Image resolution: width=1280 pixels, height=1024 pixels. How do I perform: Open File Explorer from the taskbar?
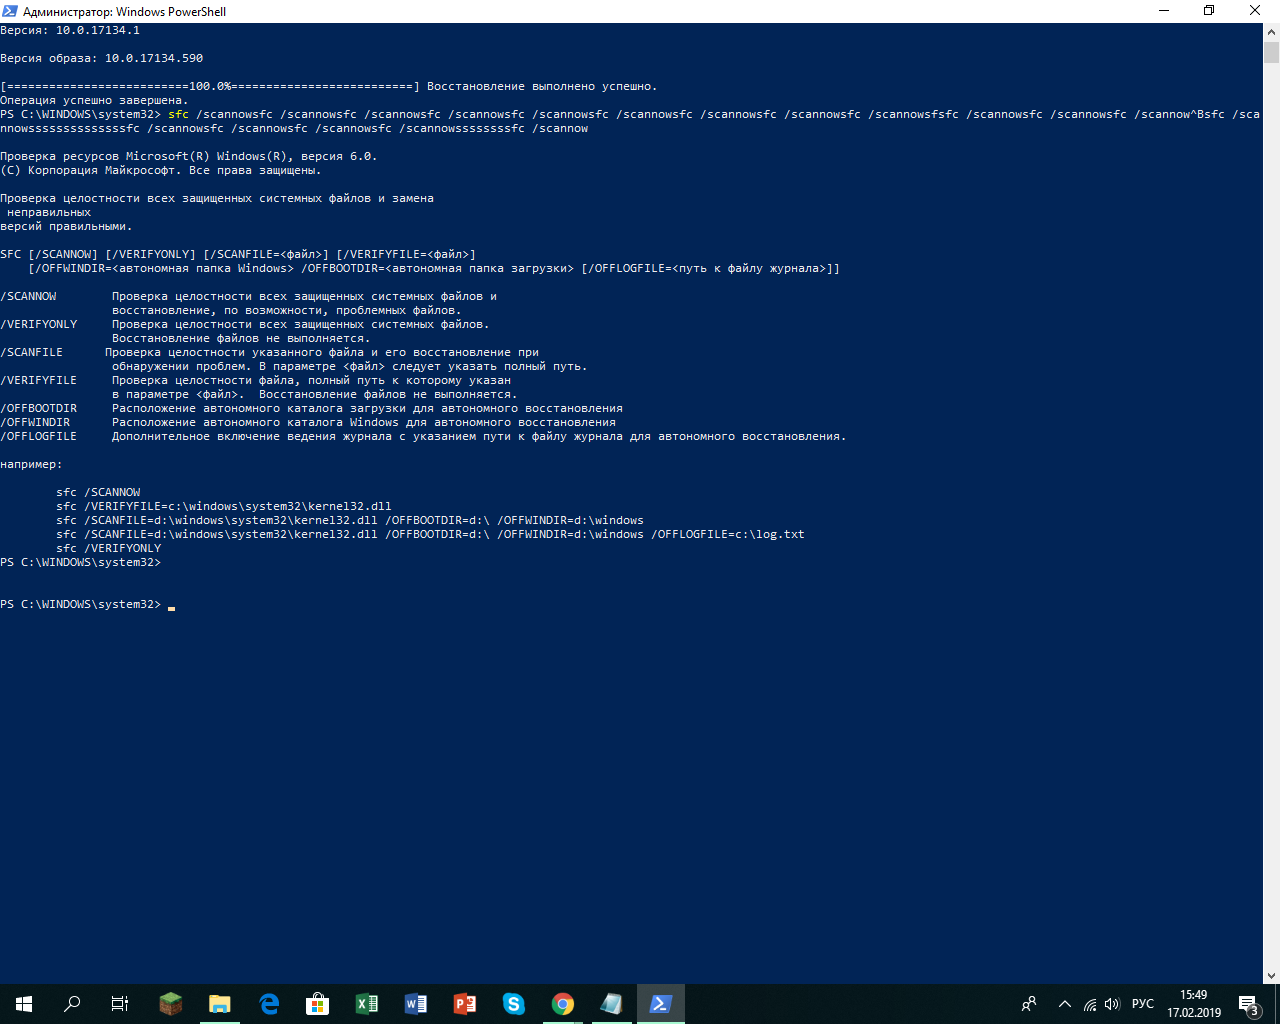pyautogui.click(x=220, y=1004)
